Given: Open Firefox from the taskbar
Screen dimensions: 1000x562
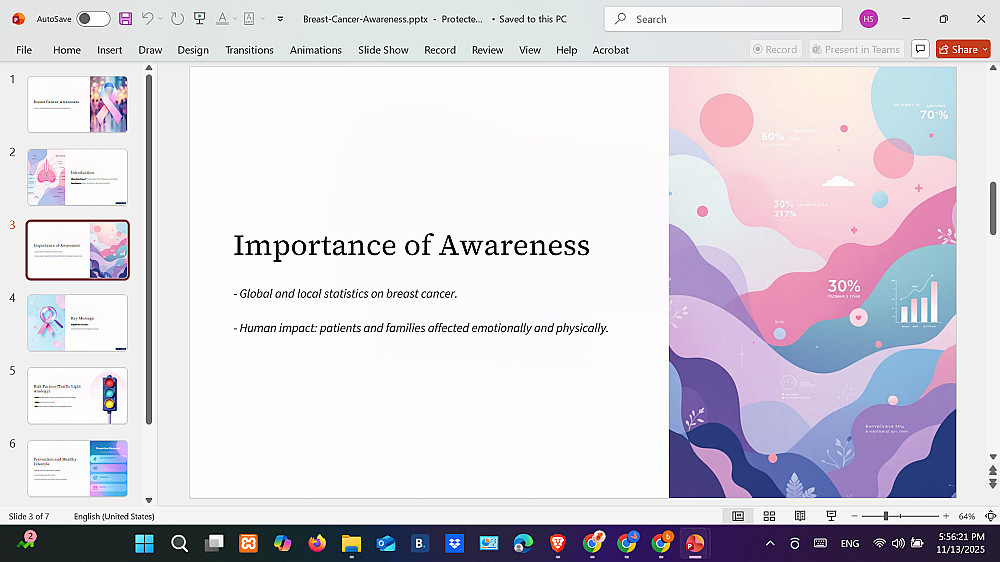Looking at the screenshot, I should (317, 543).
